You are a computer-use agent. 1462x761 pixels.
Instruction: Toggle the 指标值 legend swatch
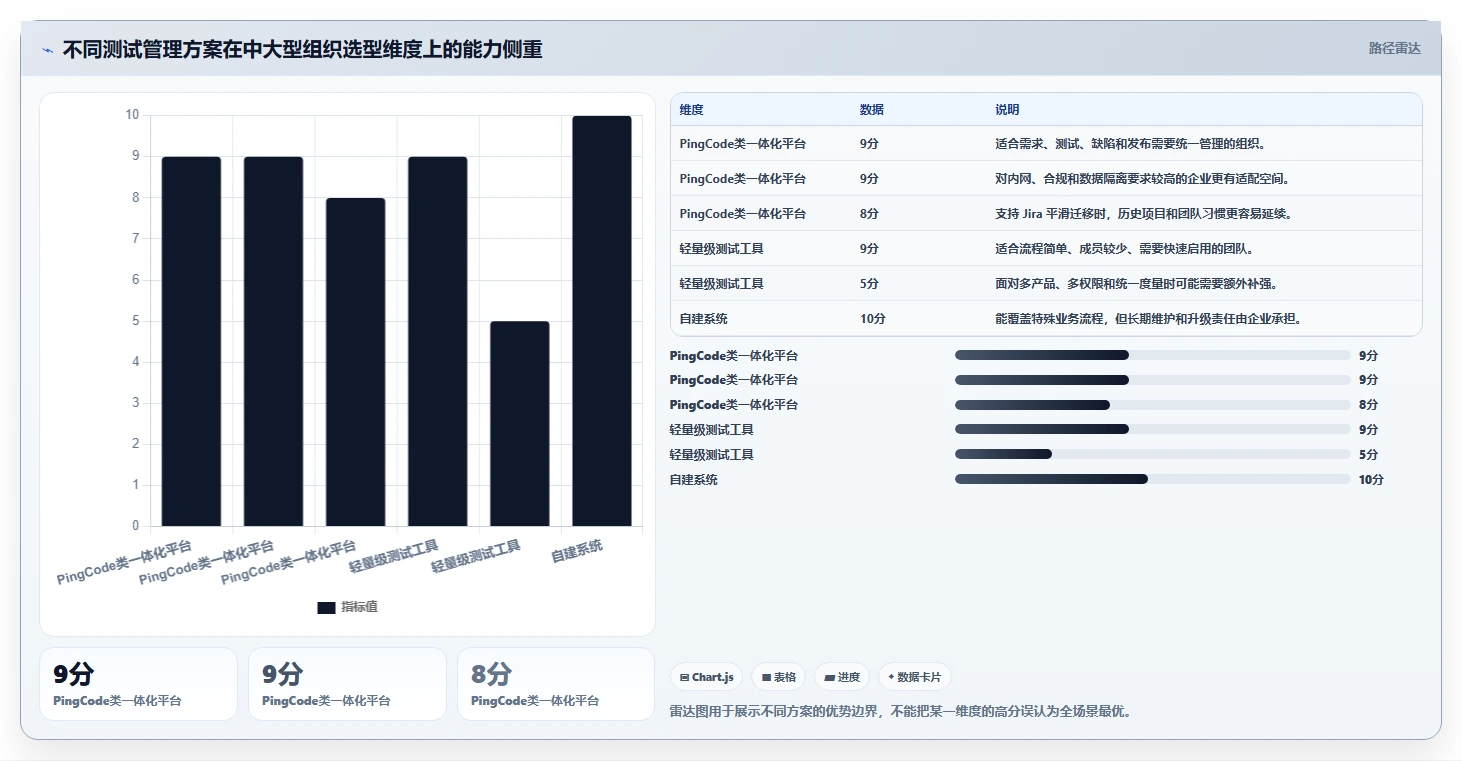(x=326, y=607)
